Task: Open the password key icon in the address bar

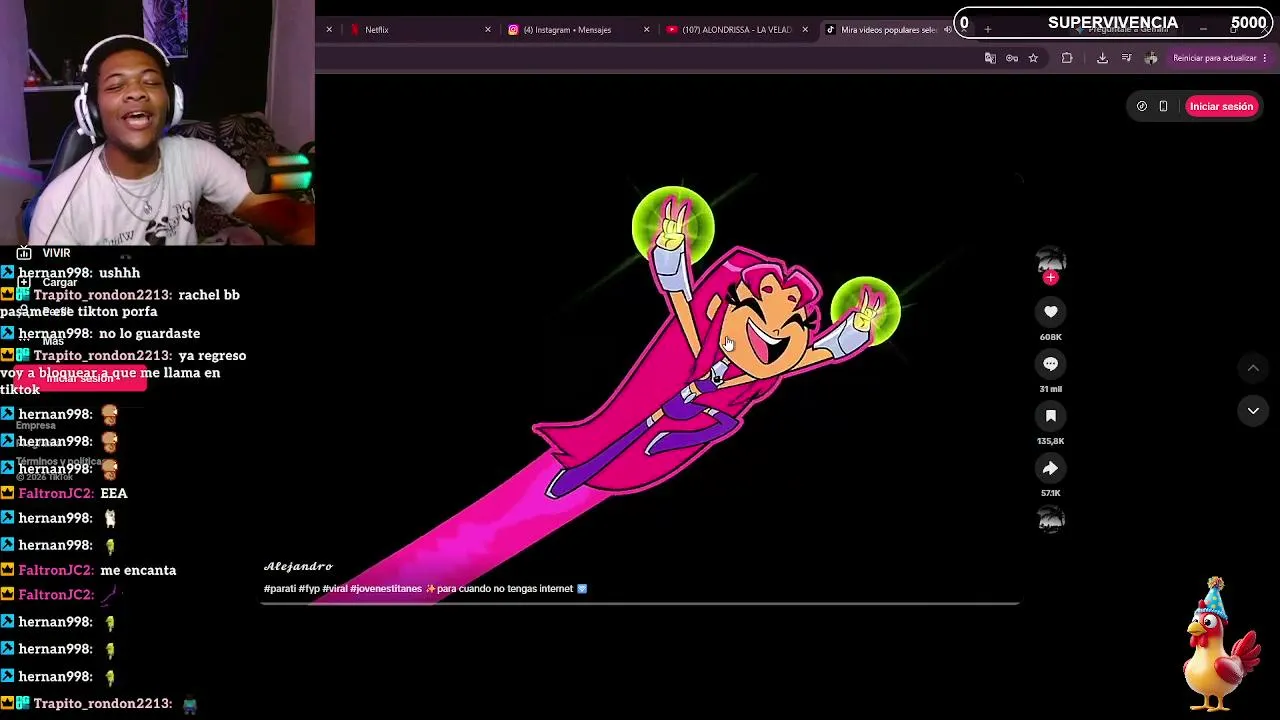Action: [x=1012, y=58]
